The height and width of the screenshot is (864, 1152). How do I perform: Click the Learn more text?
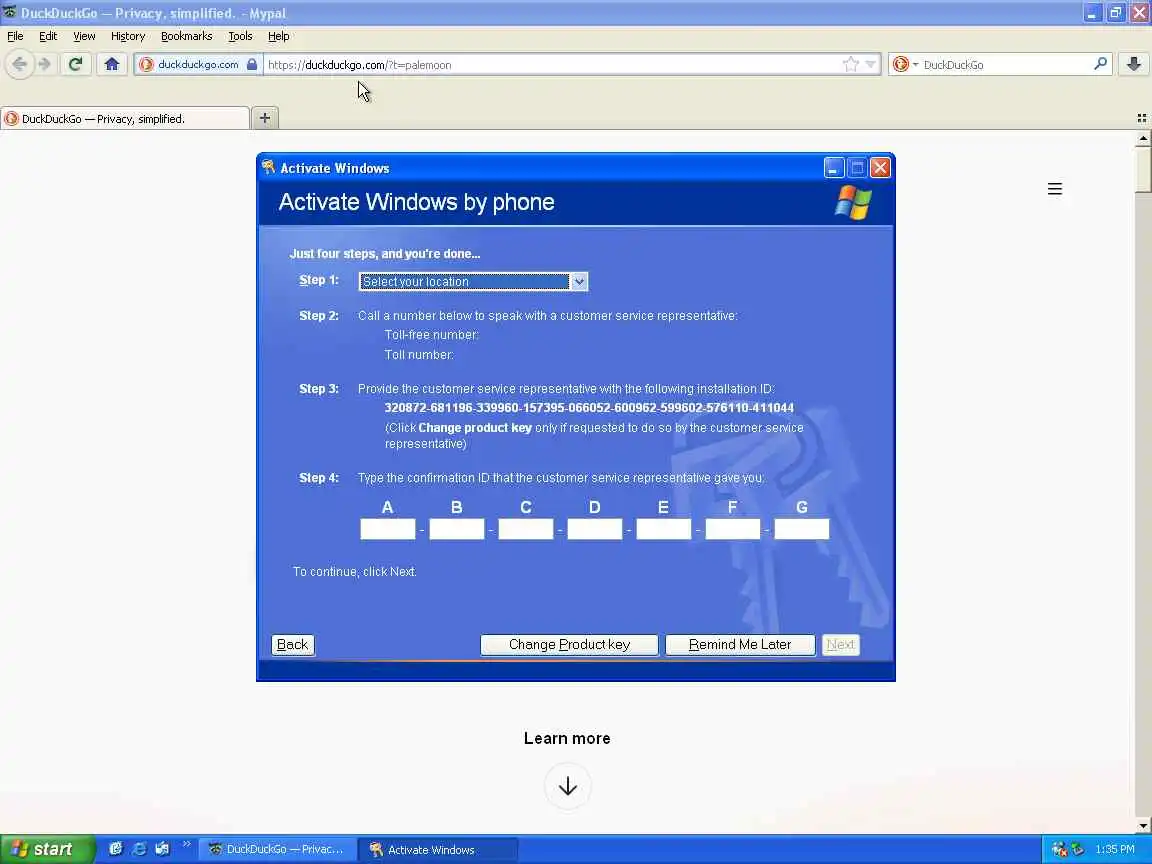pyautogui.click(x=567, y=738)
